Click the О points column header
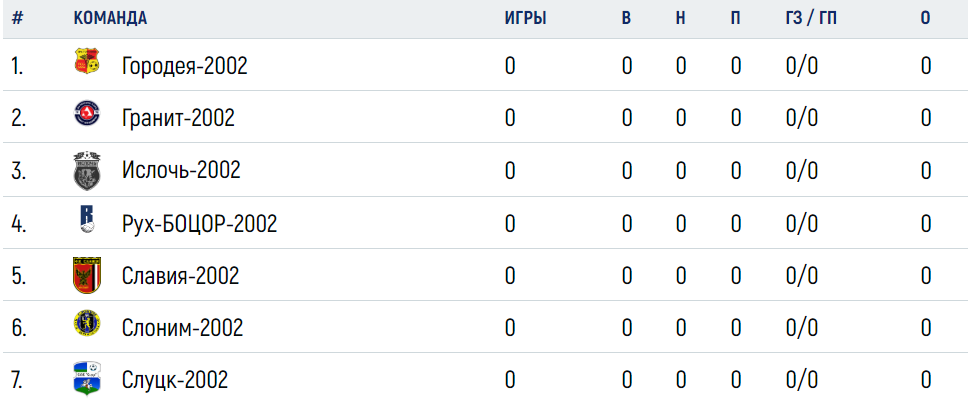The width and height of the screenshot is (970, 400). pos(925,19)
